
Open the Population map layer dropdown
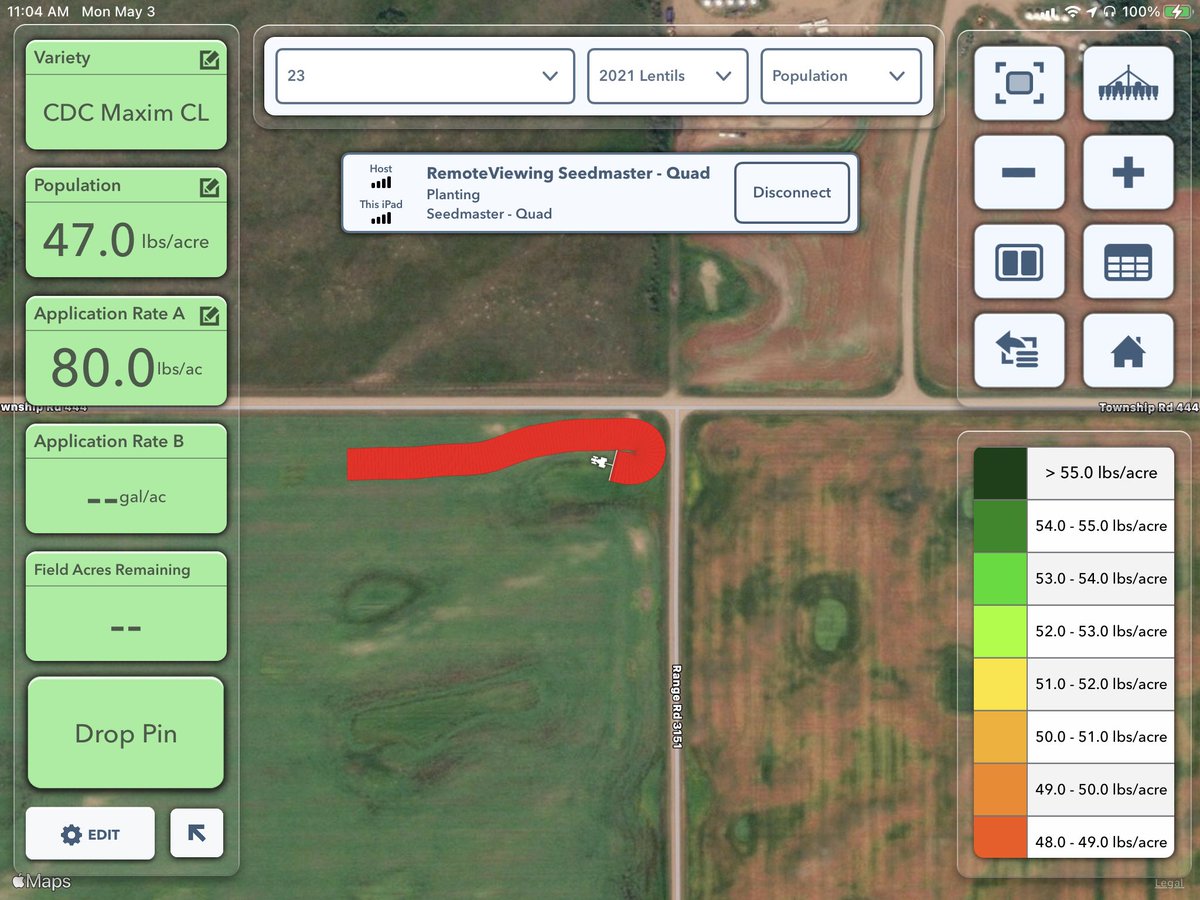(x=840, y=76)
